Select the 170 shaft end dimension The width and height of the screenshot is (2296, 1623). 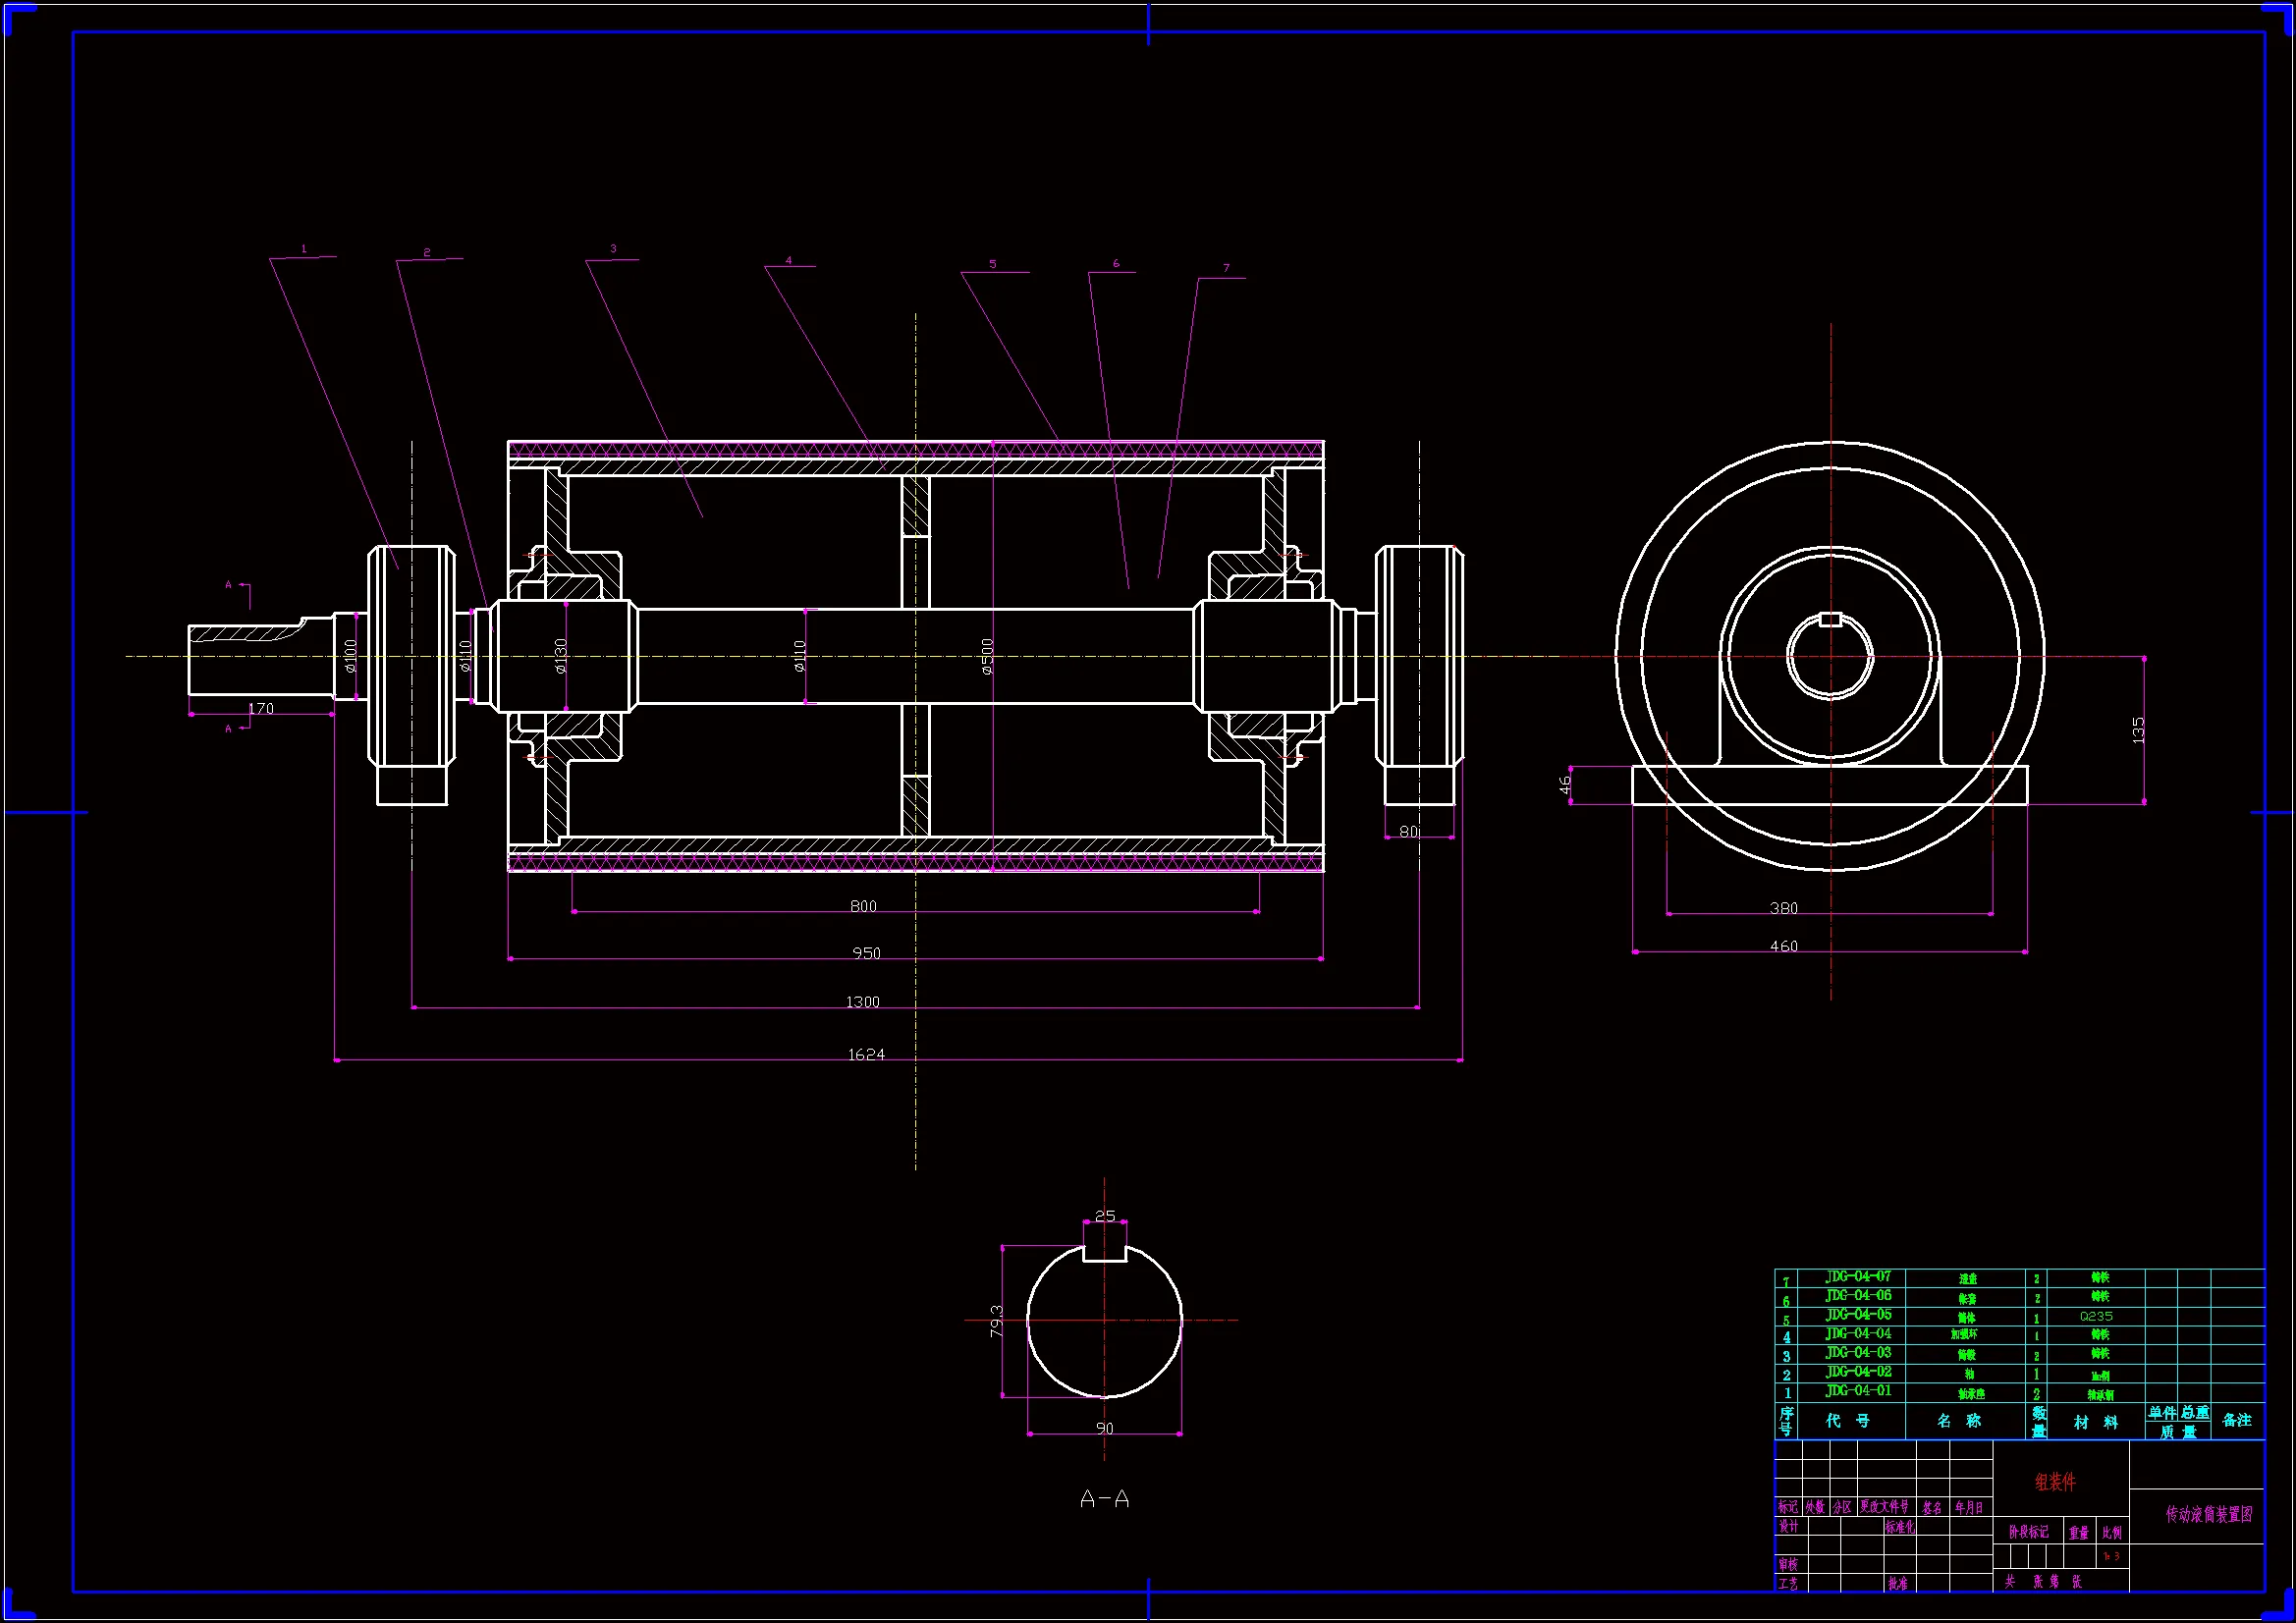260,708
